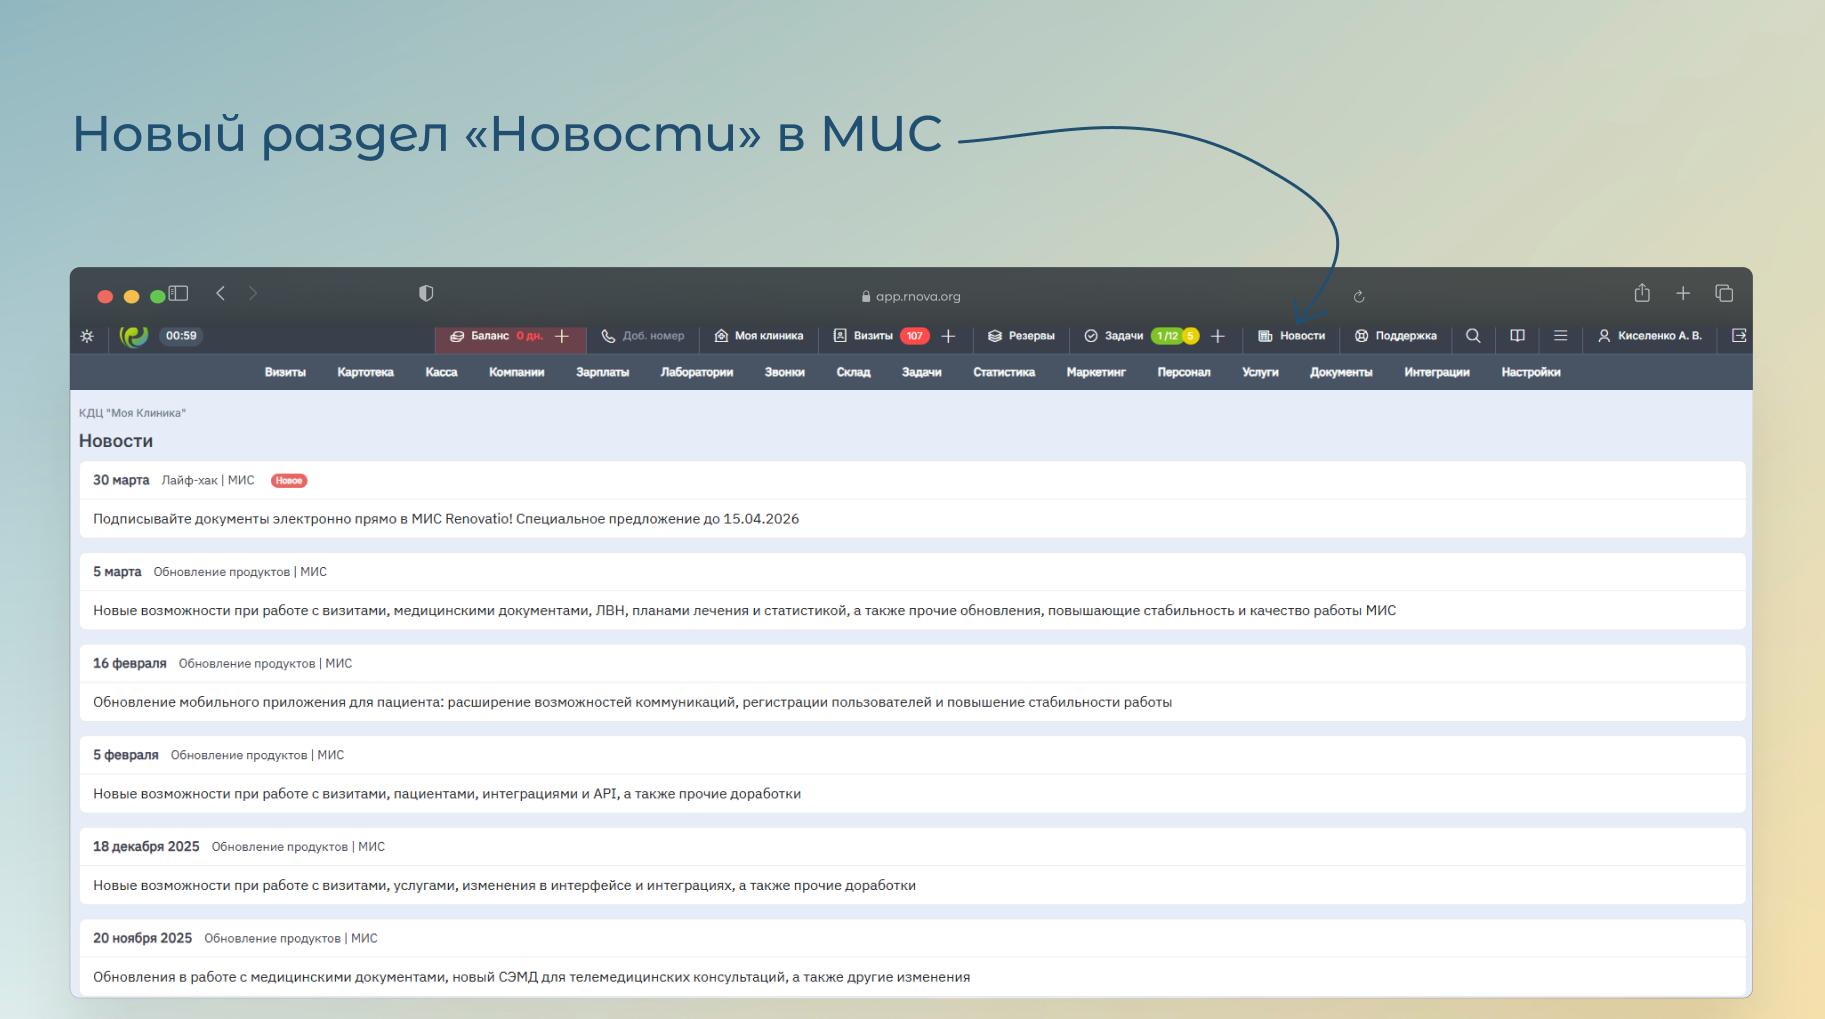Screen dimensions: 1825x1019
Task: Expand the hamburger menu
Action: (x=1560, y=336)
